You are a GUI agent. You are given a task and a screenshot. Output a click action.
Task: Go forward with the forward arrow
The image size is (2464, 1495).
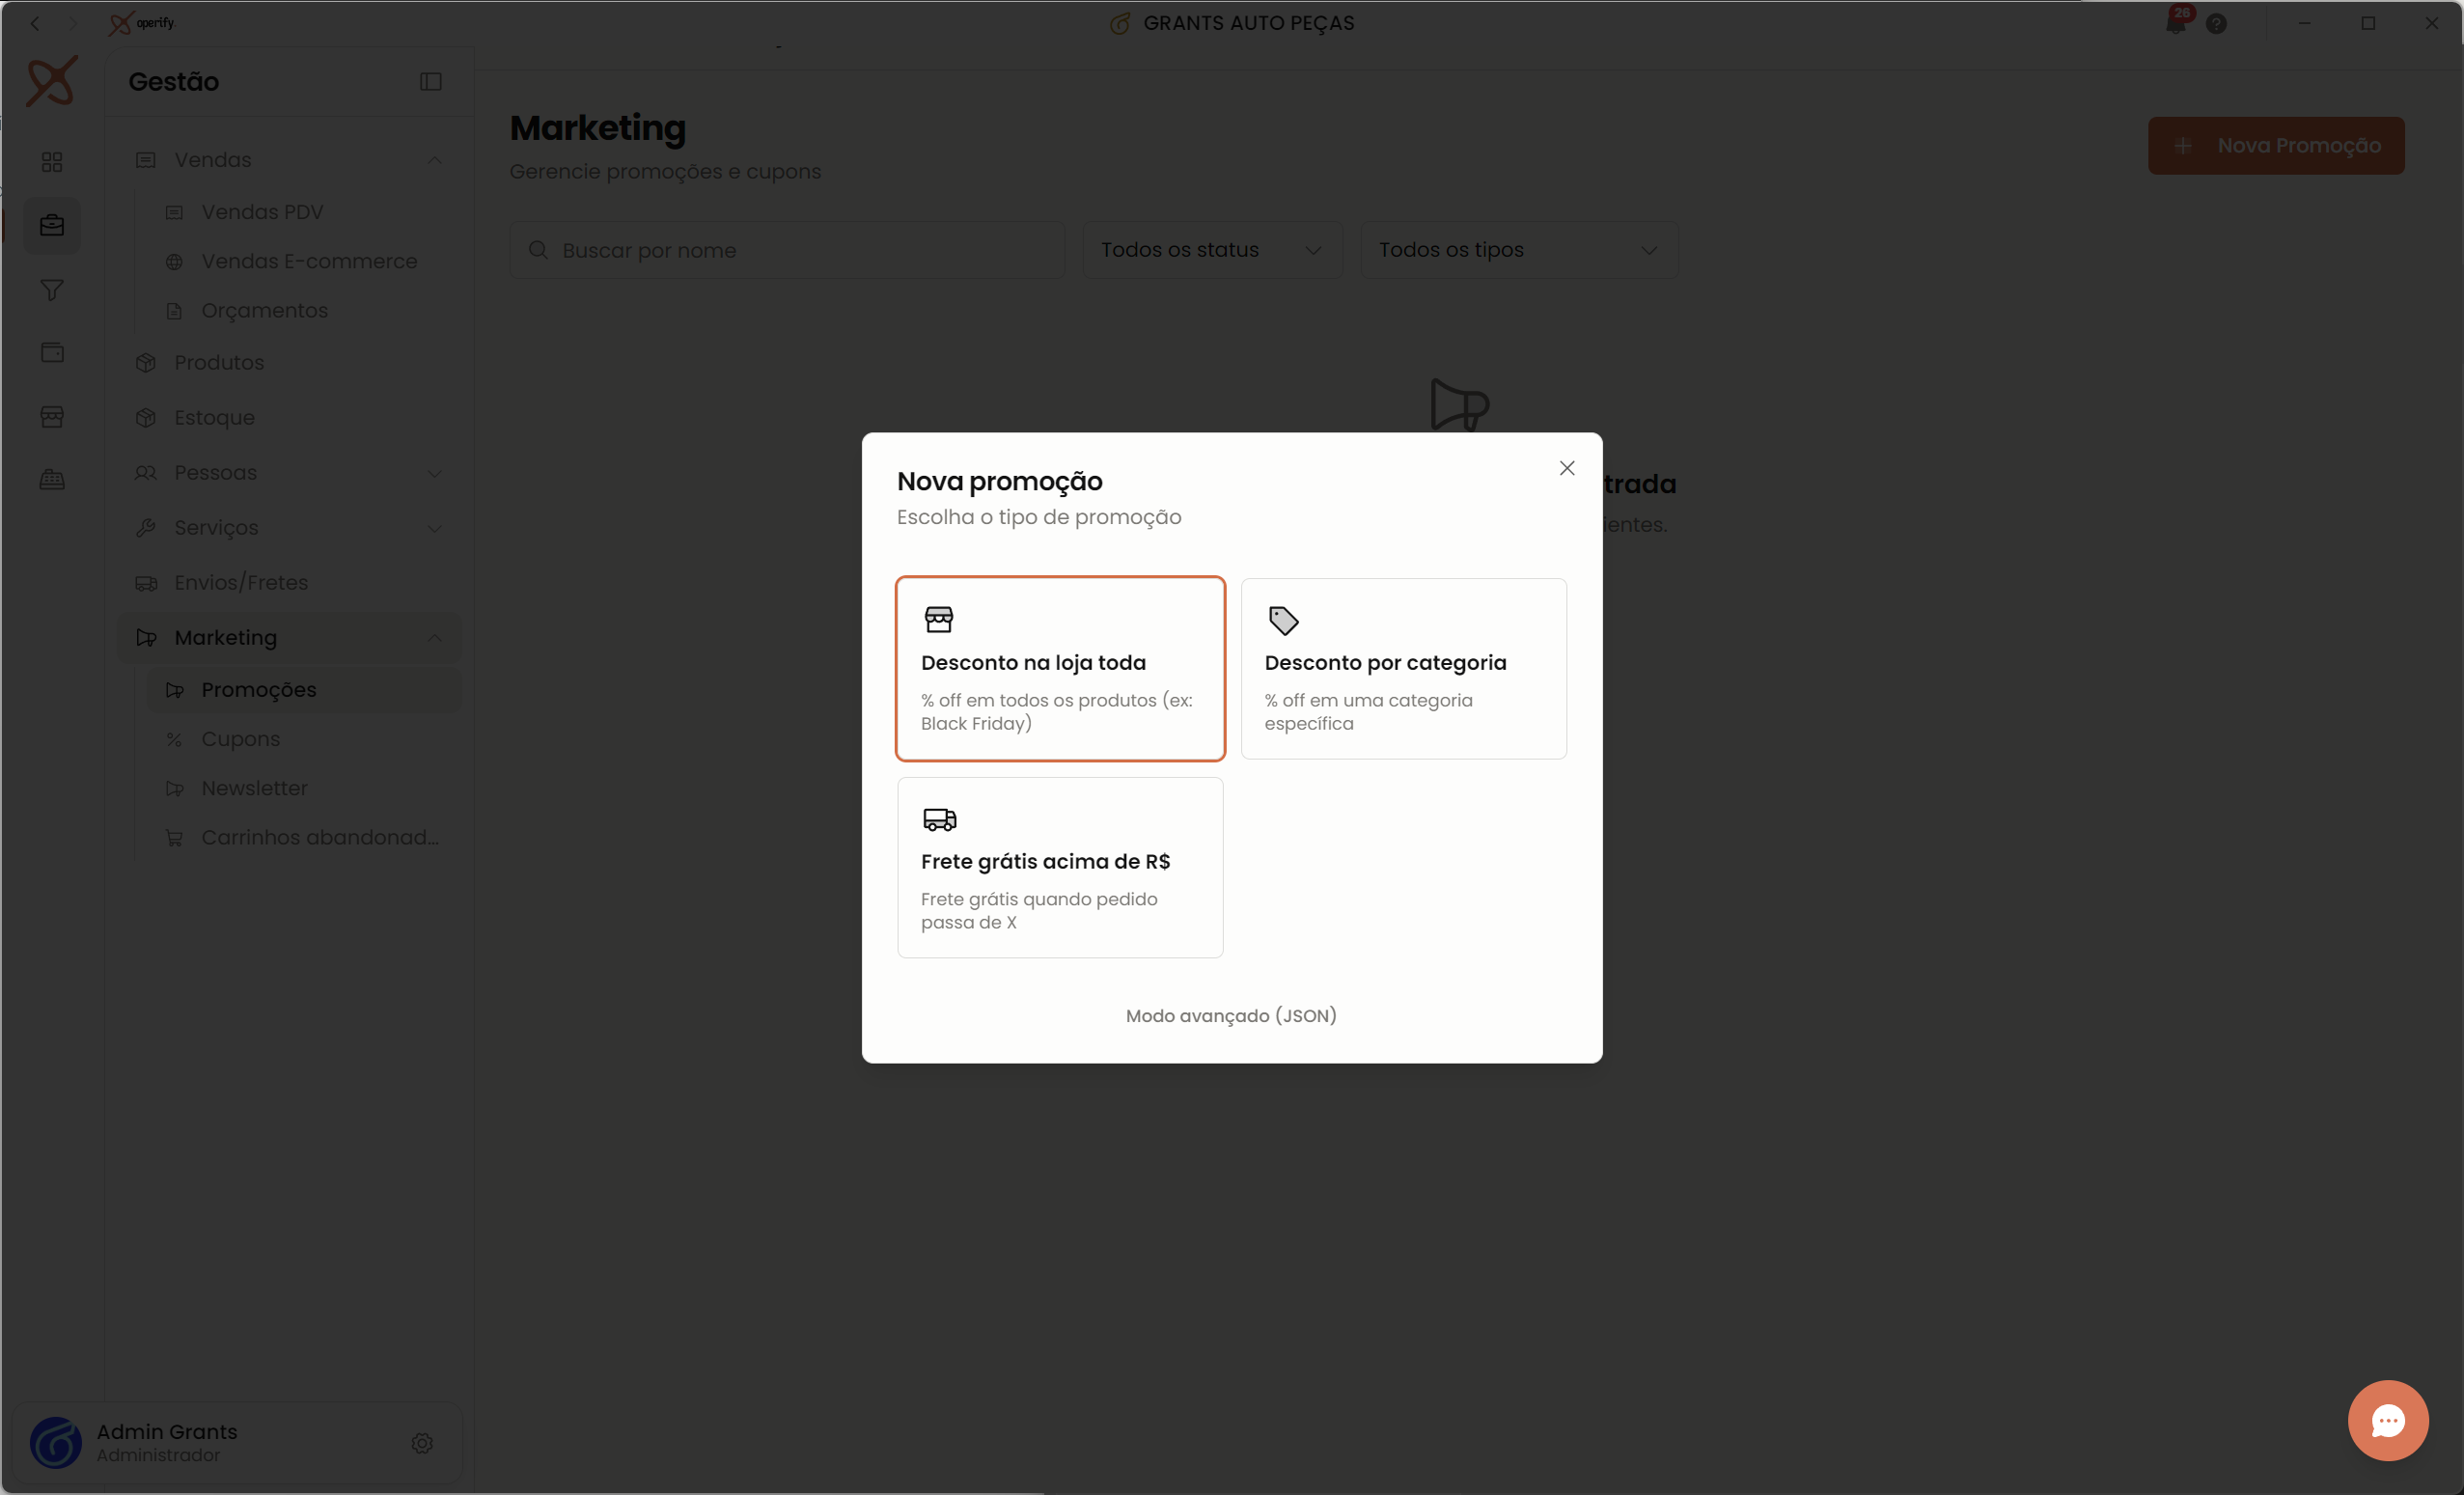click(x=72, y=23)
